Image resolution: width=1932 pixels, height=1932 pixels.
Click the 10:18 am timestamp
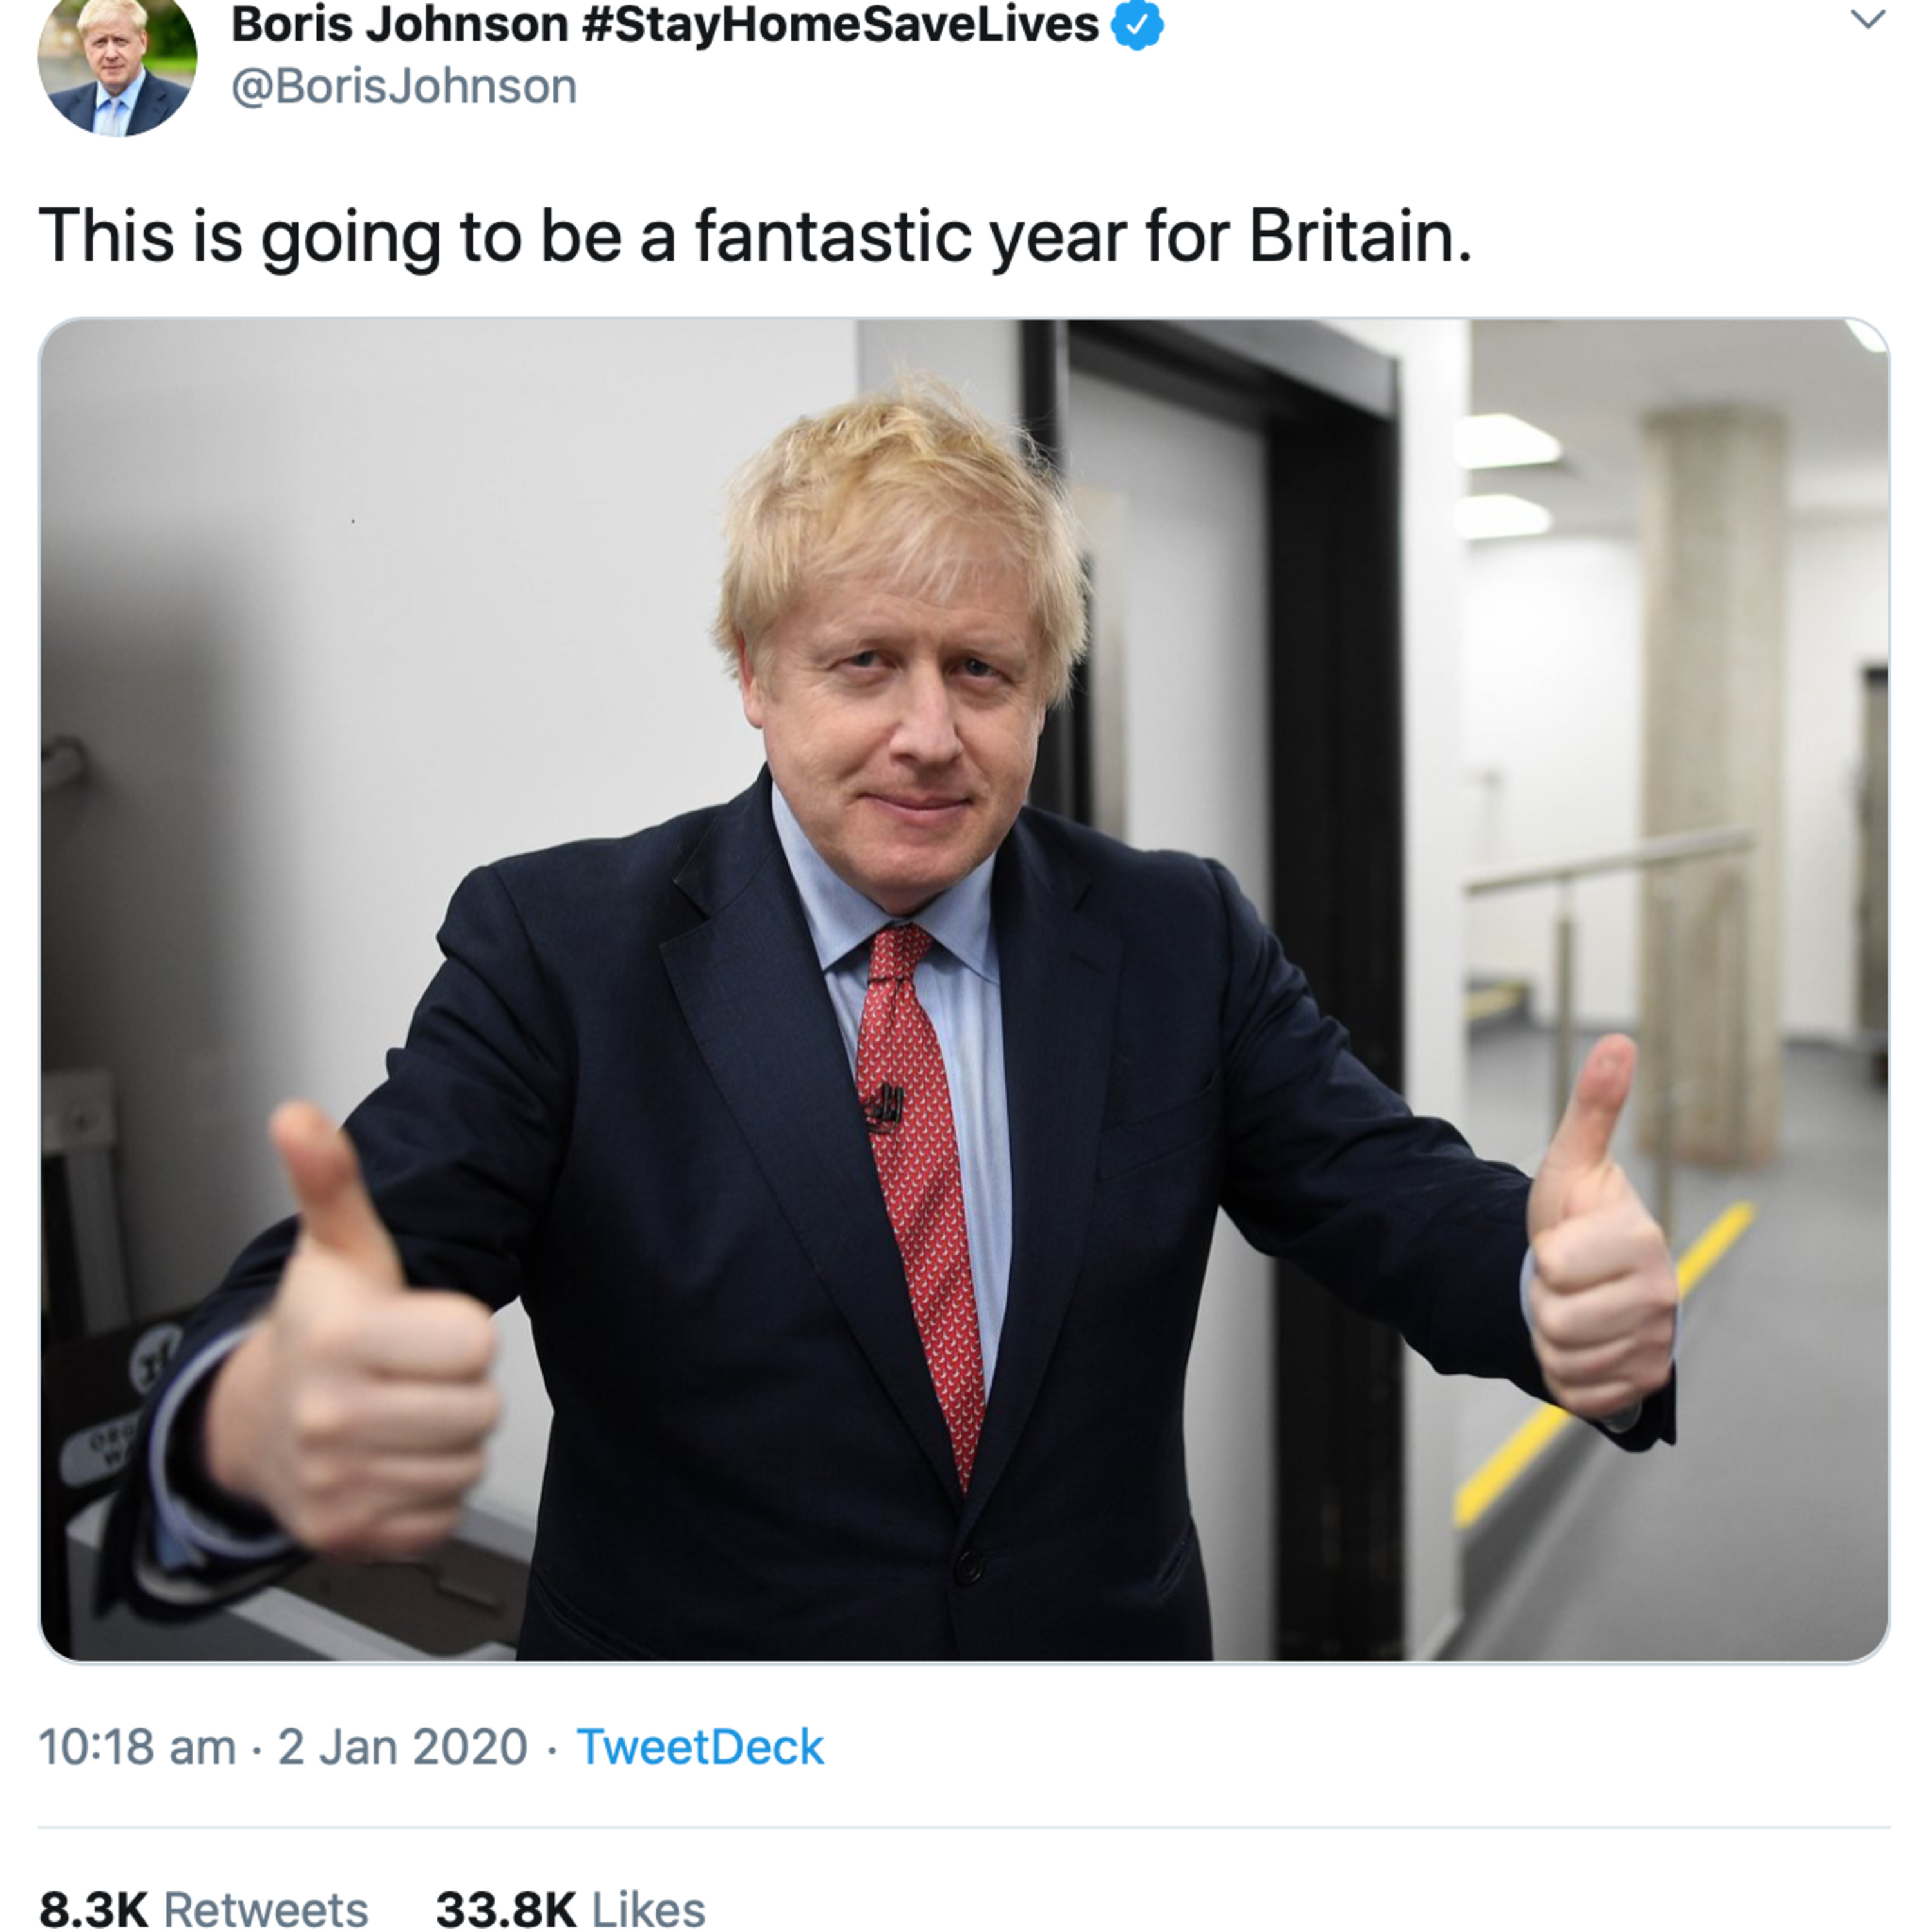pyautogui.click(x=137, y=1747)
